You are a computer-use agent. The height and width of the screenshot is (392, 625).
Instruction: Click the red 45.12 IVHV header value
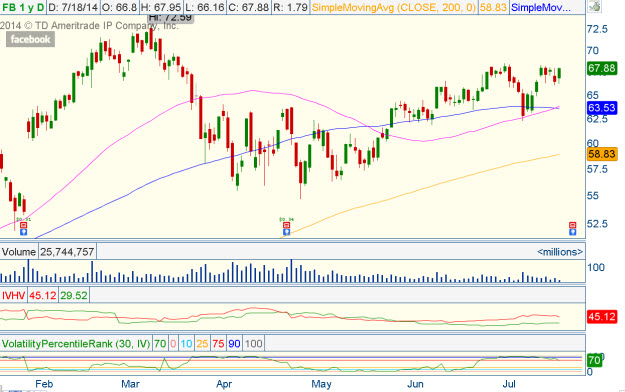click(x=42, y=295)
